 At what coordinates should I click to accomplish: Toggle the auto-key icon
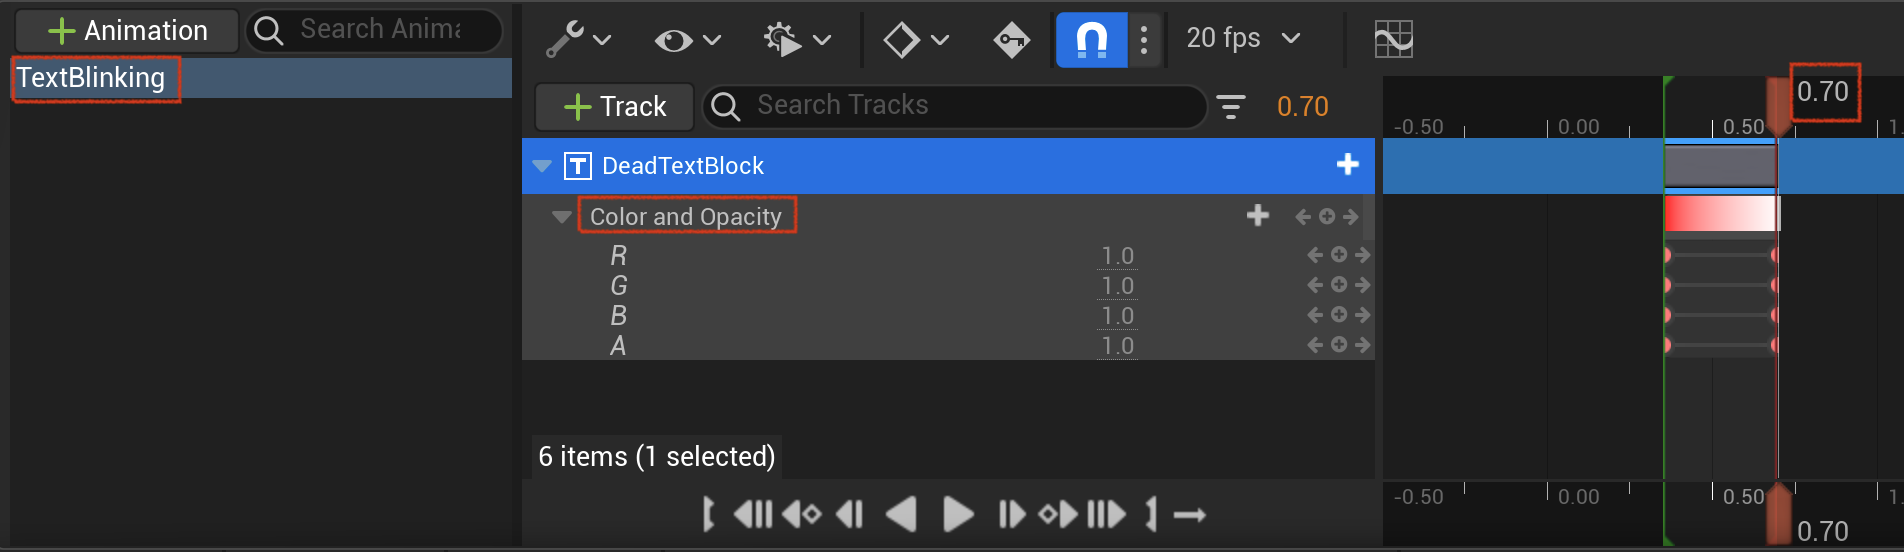tap(1011, 40)
